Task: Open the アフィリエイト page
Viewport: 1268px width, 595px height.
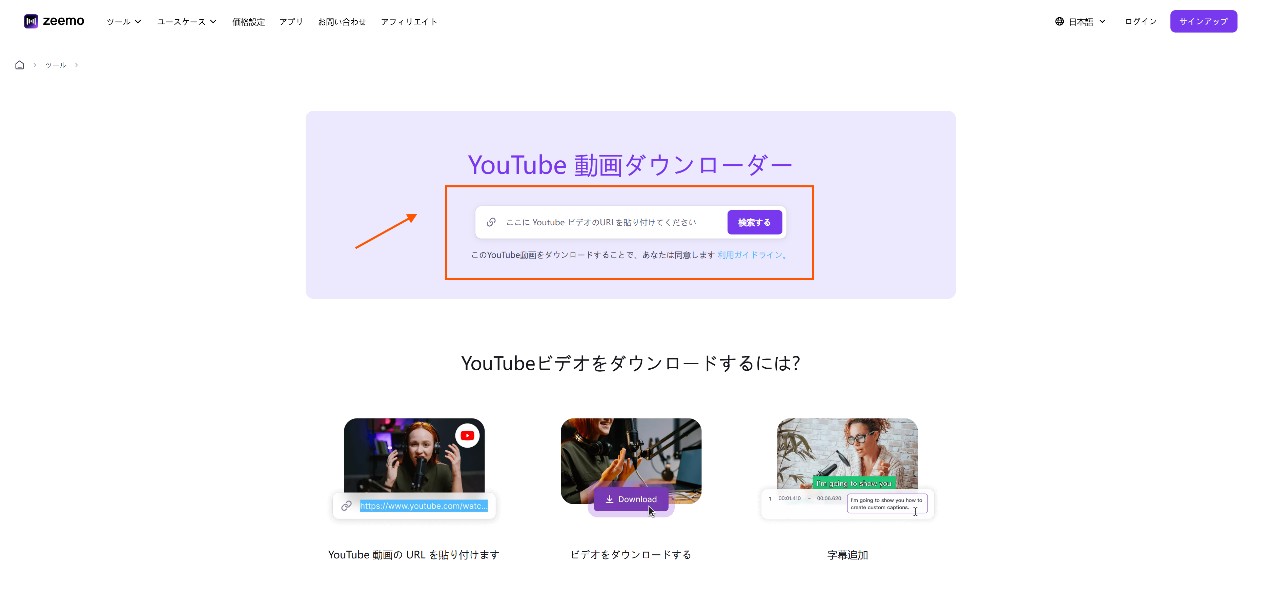Action: pos(409,21)
